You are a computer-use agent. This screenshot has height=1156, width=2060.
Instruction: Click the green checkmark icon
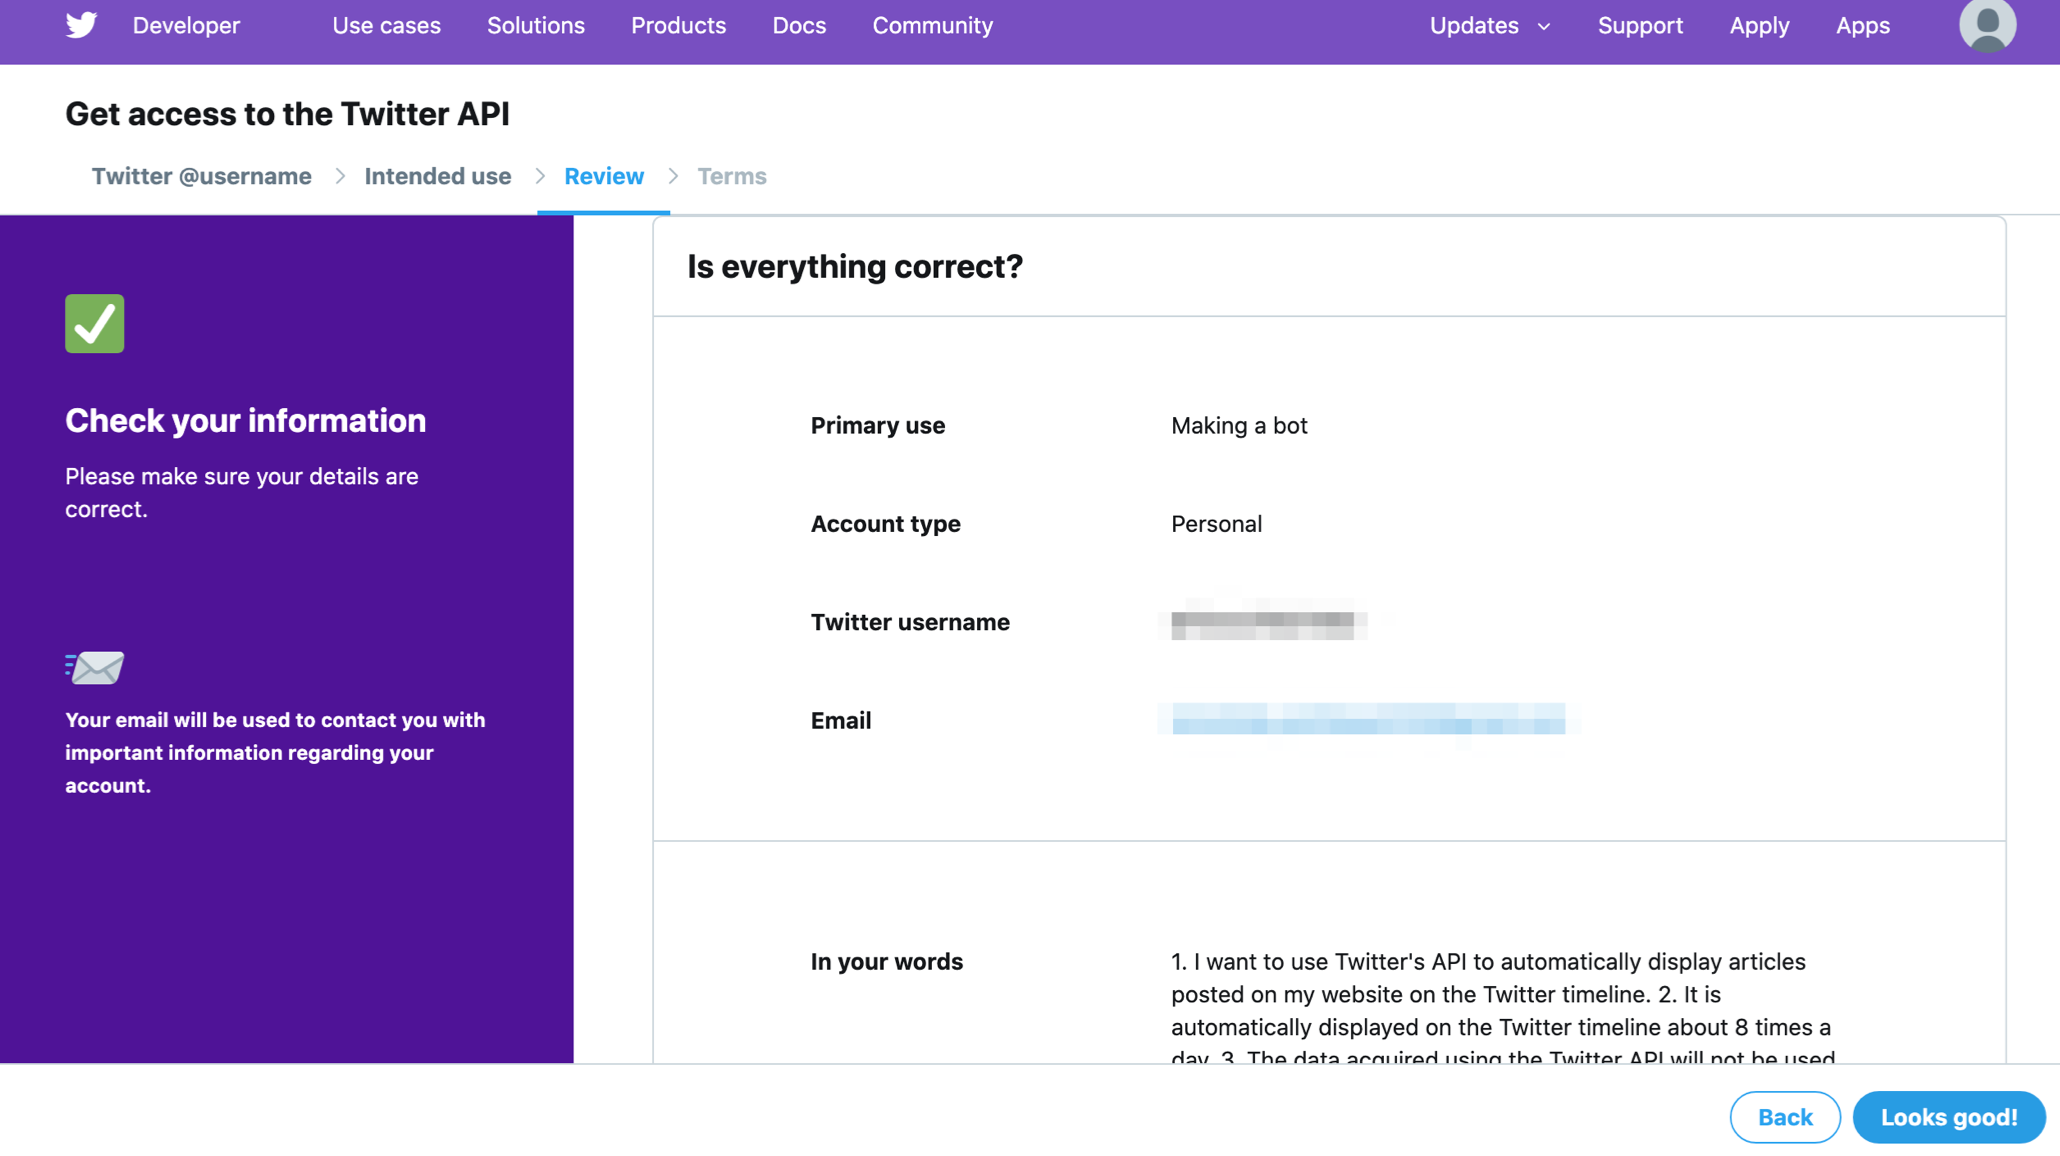[95, 323]
